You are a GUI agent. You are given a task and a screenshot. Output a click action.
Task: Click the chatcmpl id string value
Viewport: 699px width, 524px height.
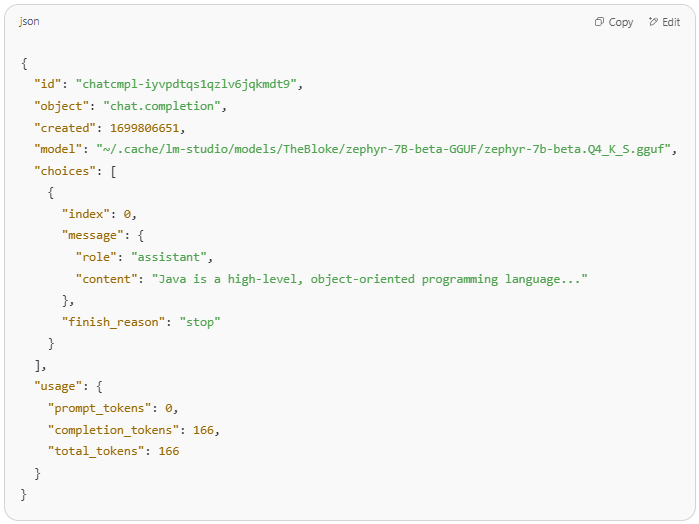coord(186,84)
